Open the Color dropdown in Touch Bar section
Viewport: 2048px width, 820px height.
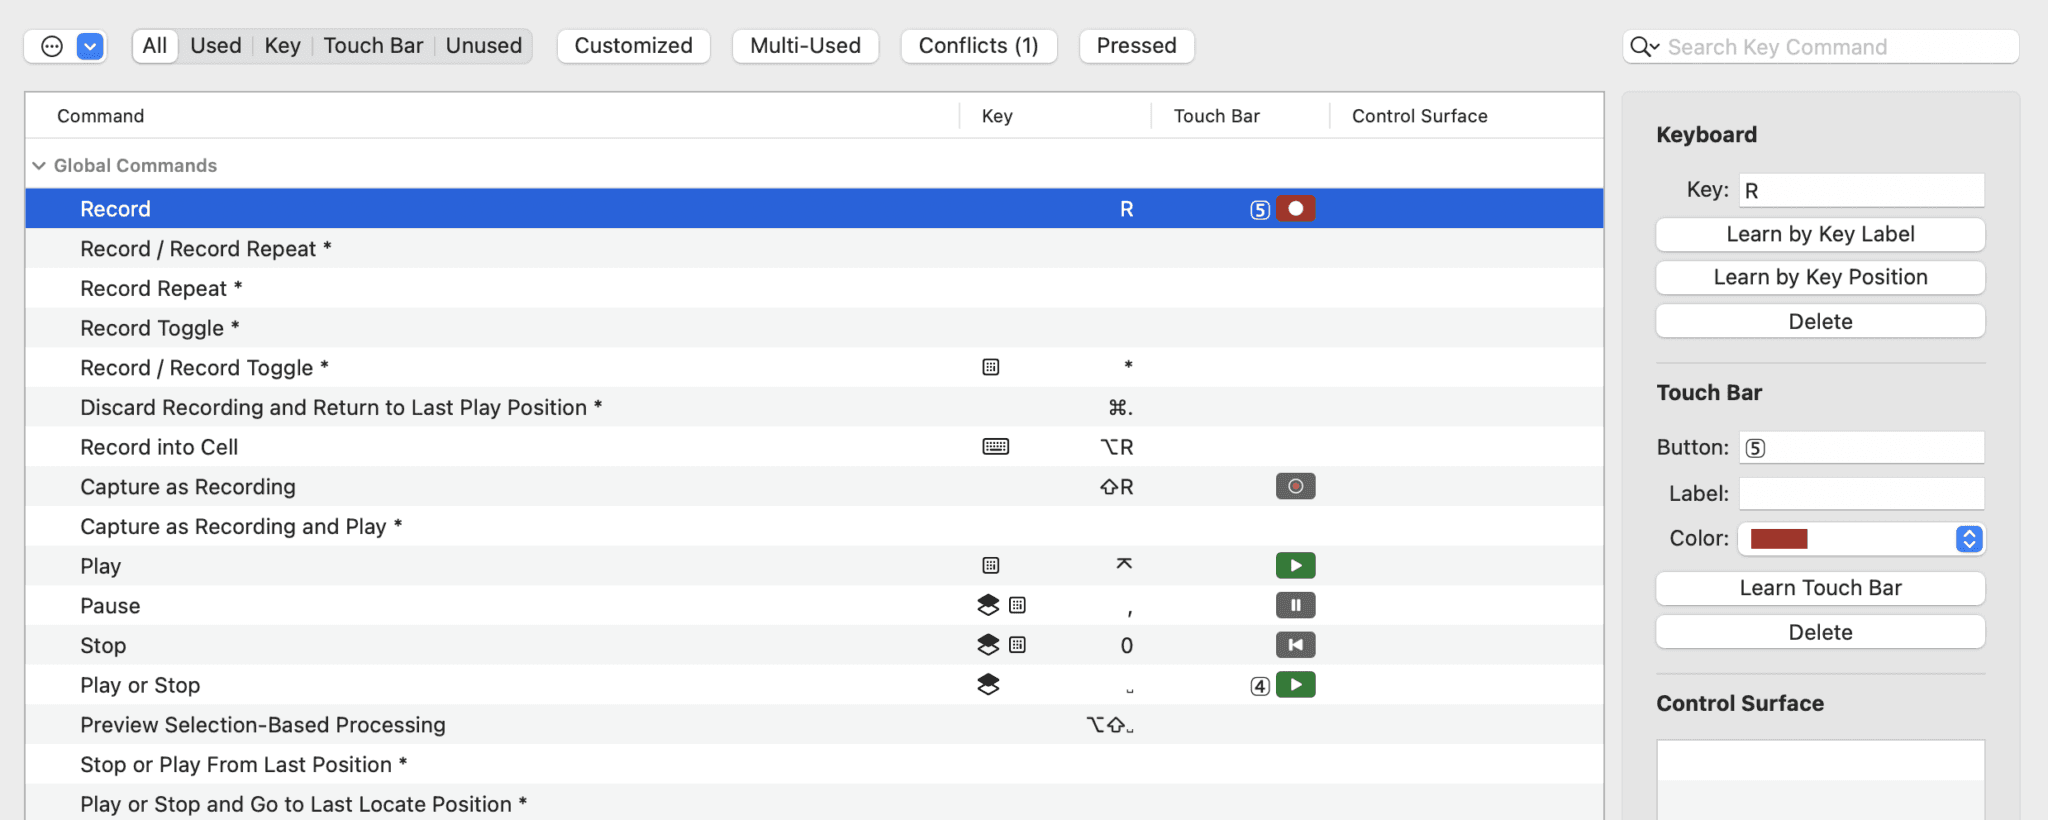pos(1968,539)
